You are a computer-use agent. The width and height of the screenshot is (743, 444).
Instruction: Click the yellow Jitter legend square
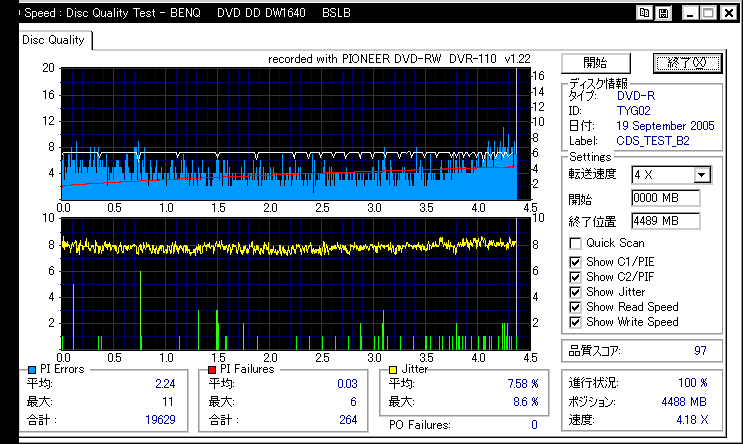point(393,370)
